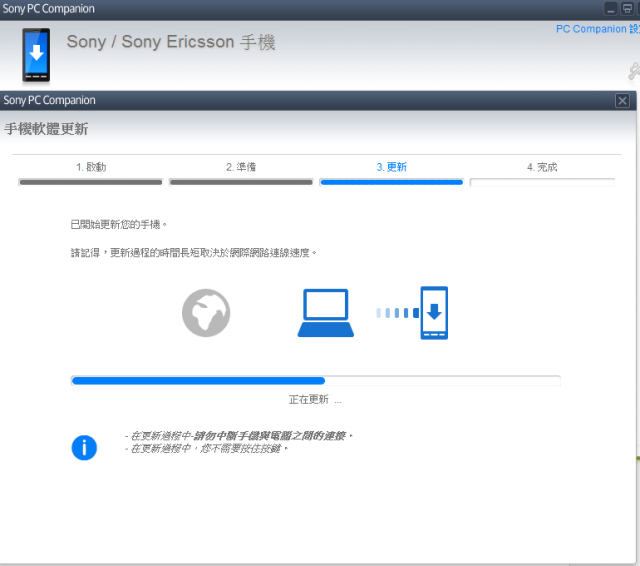
Task: Restore the main Sony PC Companion window
Action: tap(627, 9)
